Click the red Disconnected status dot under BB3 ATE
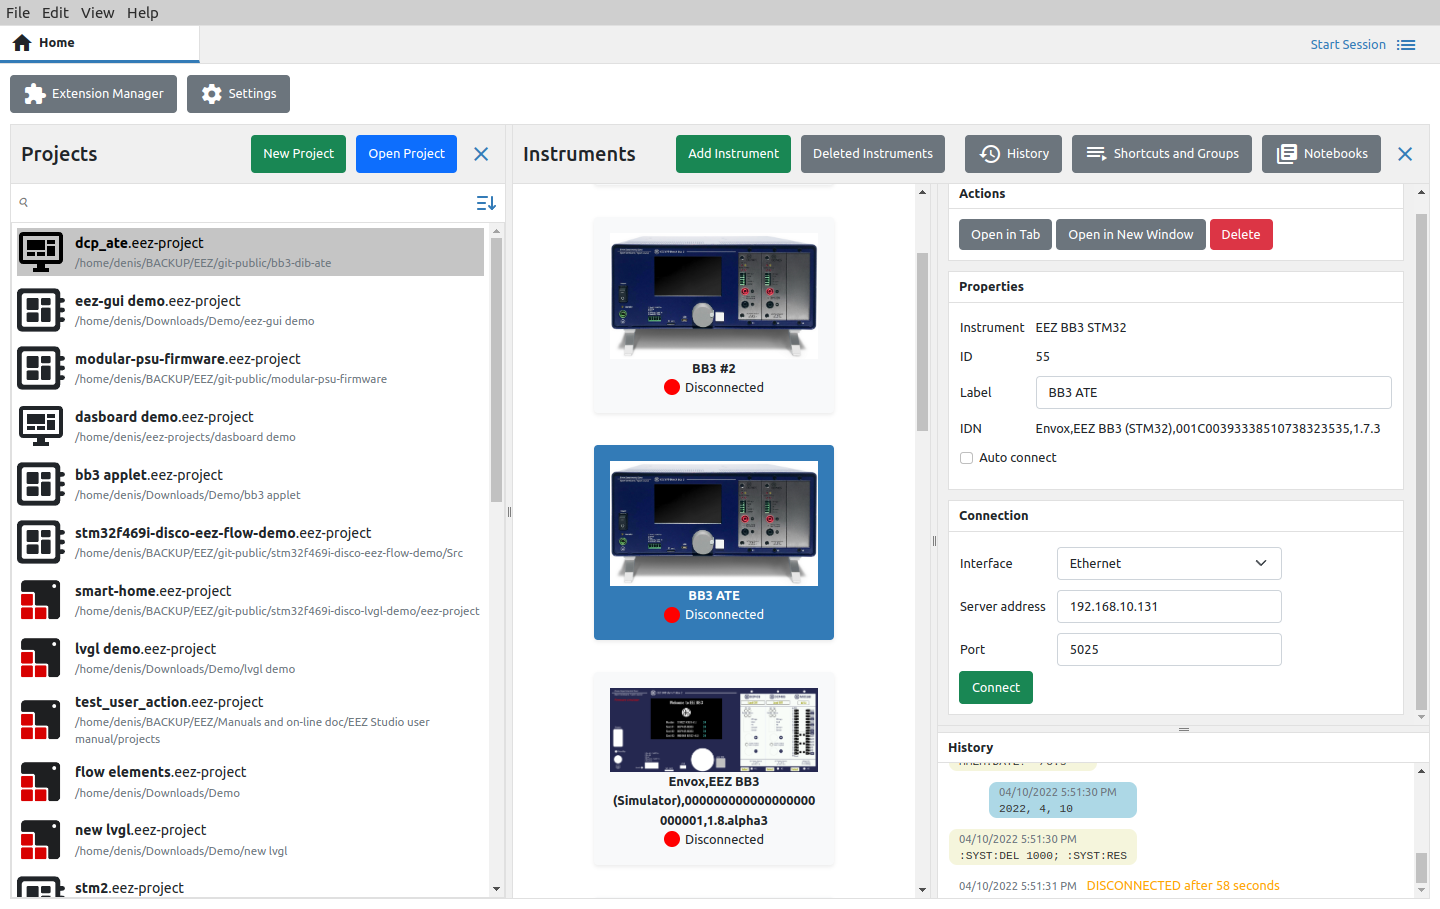Image resolution: width=1440 pixels, height=909 pixels. pos(672,615)
